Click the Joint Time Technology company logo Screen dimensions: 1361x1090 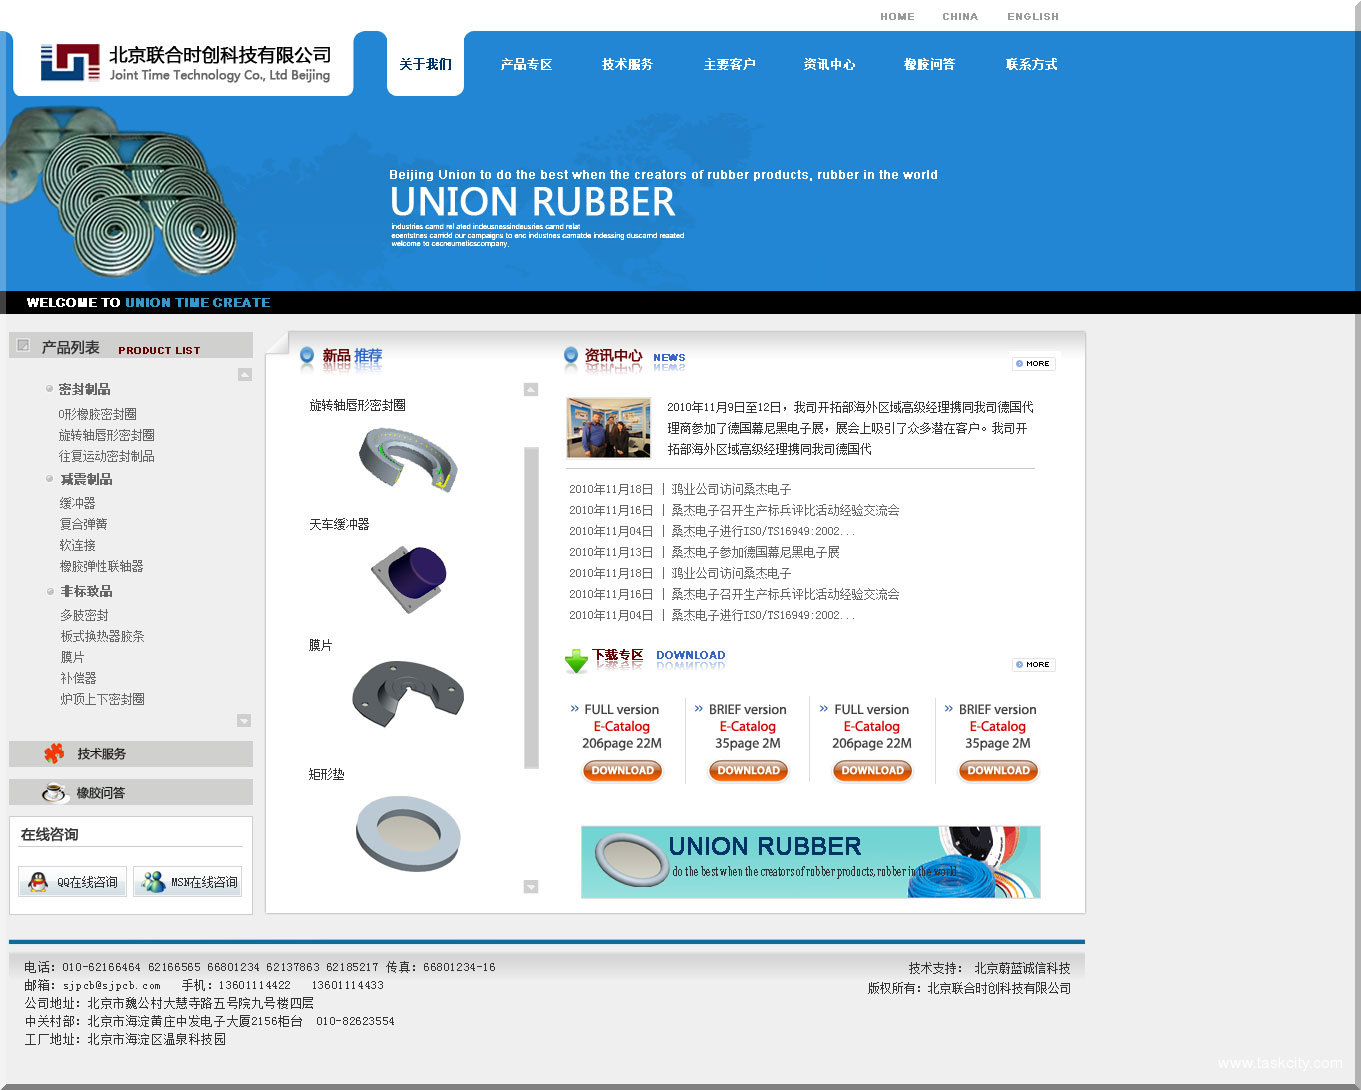(185, 63)
